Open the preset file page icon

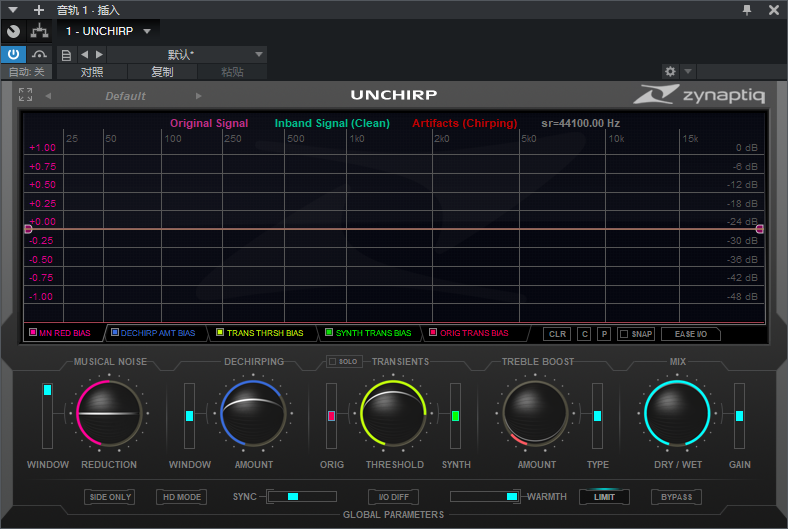pyautogui.click(x=66, y=55)
